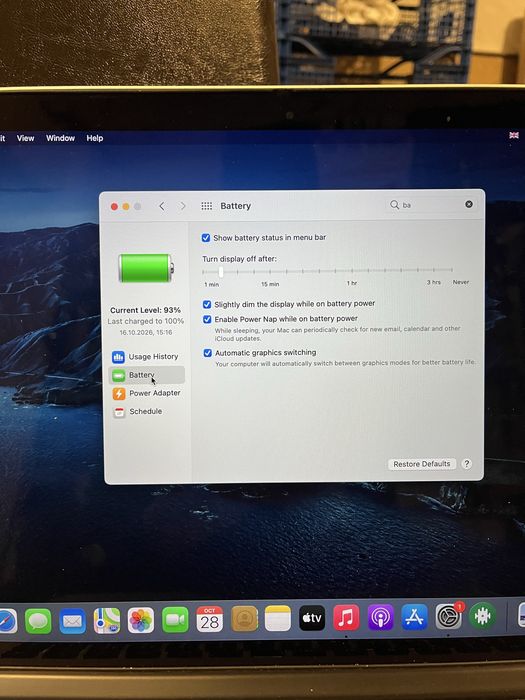Image resolution: width=525 pixels, height=700 pixels.
Task: Go forward with the right chevron
Action: [x=183, y=206]
